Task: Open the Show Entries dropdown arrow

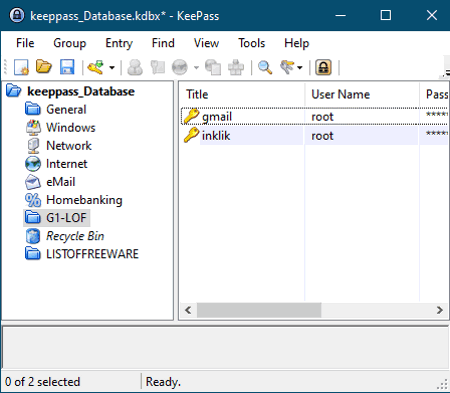Action: [300, 68]
